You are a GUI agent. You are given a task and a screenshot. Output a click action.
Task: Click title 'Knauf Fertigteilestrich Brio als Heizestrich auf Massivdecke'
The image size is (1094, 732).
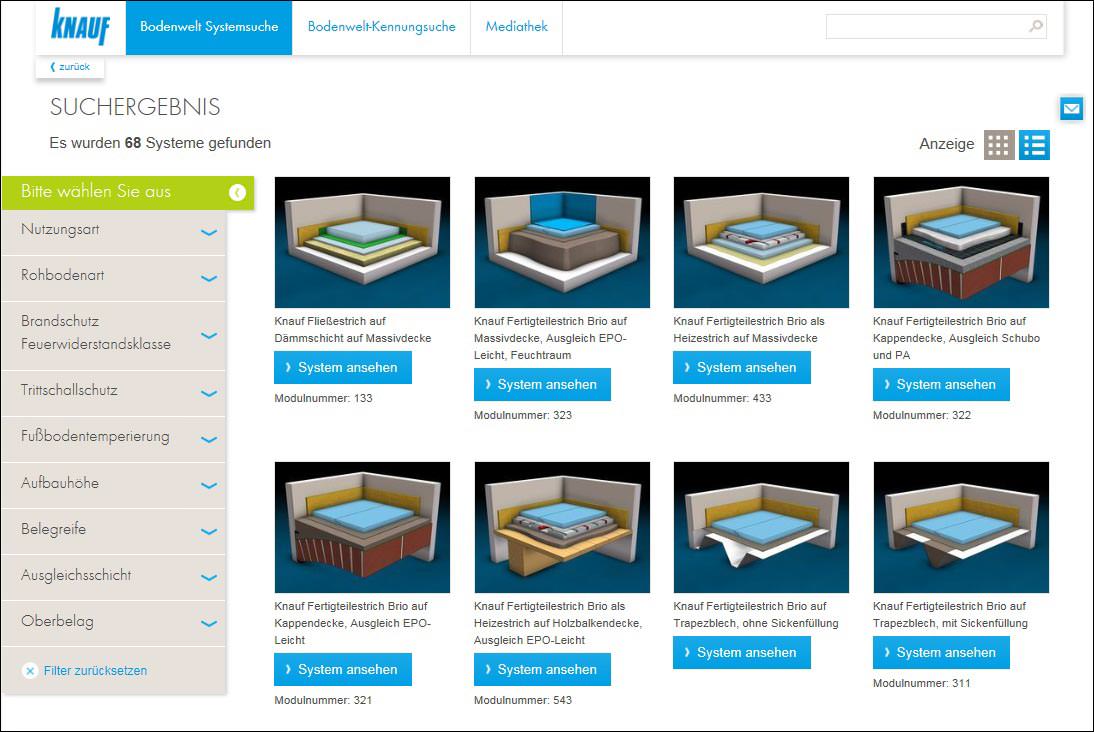click(x=749, y=329)
